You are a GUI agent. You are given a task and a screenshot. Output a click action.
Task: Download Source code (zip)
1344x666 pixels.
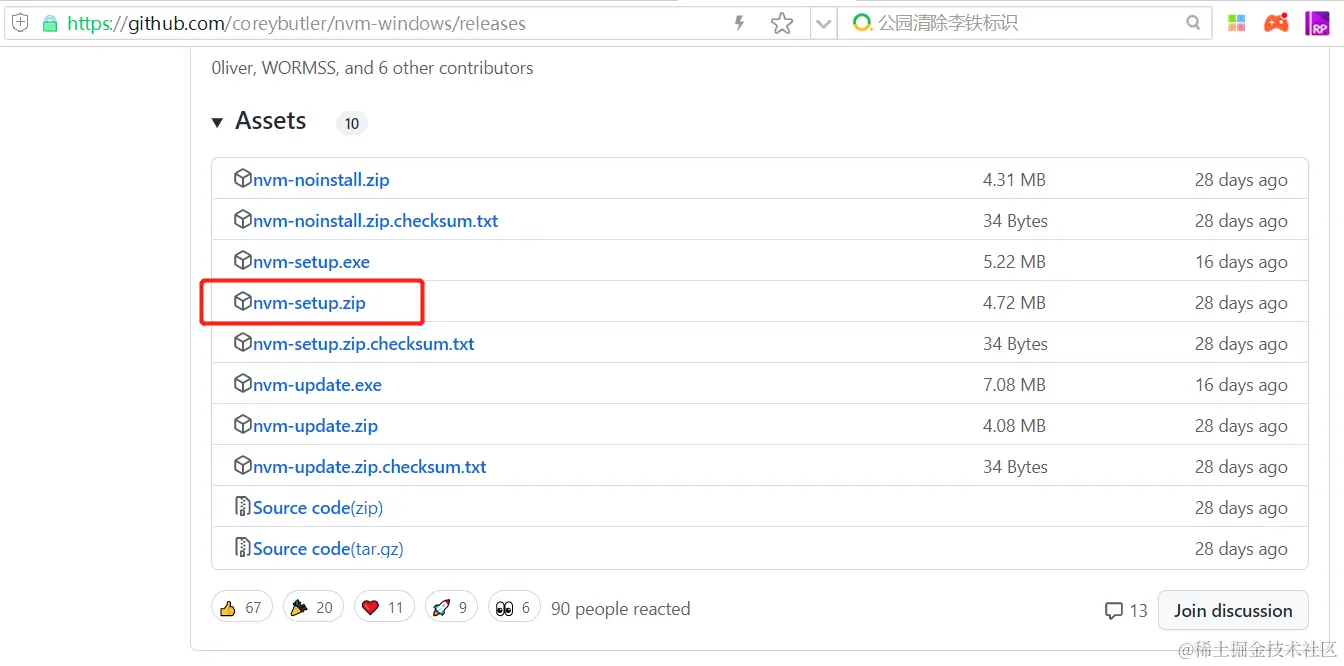(318, 508)
